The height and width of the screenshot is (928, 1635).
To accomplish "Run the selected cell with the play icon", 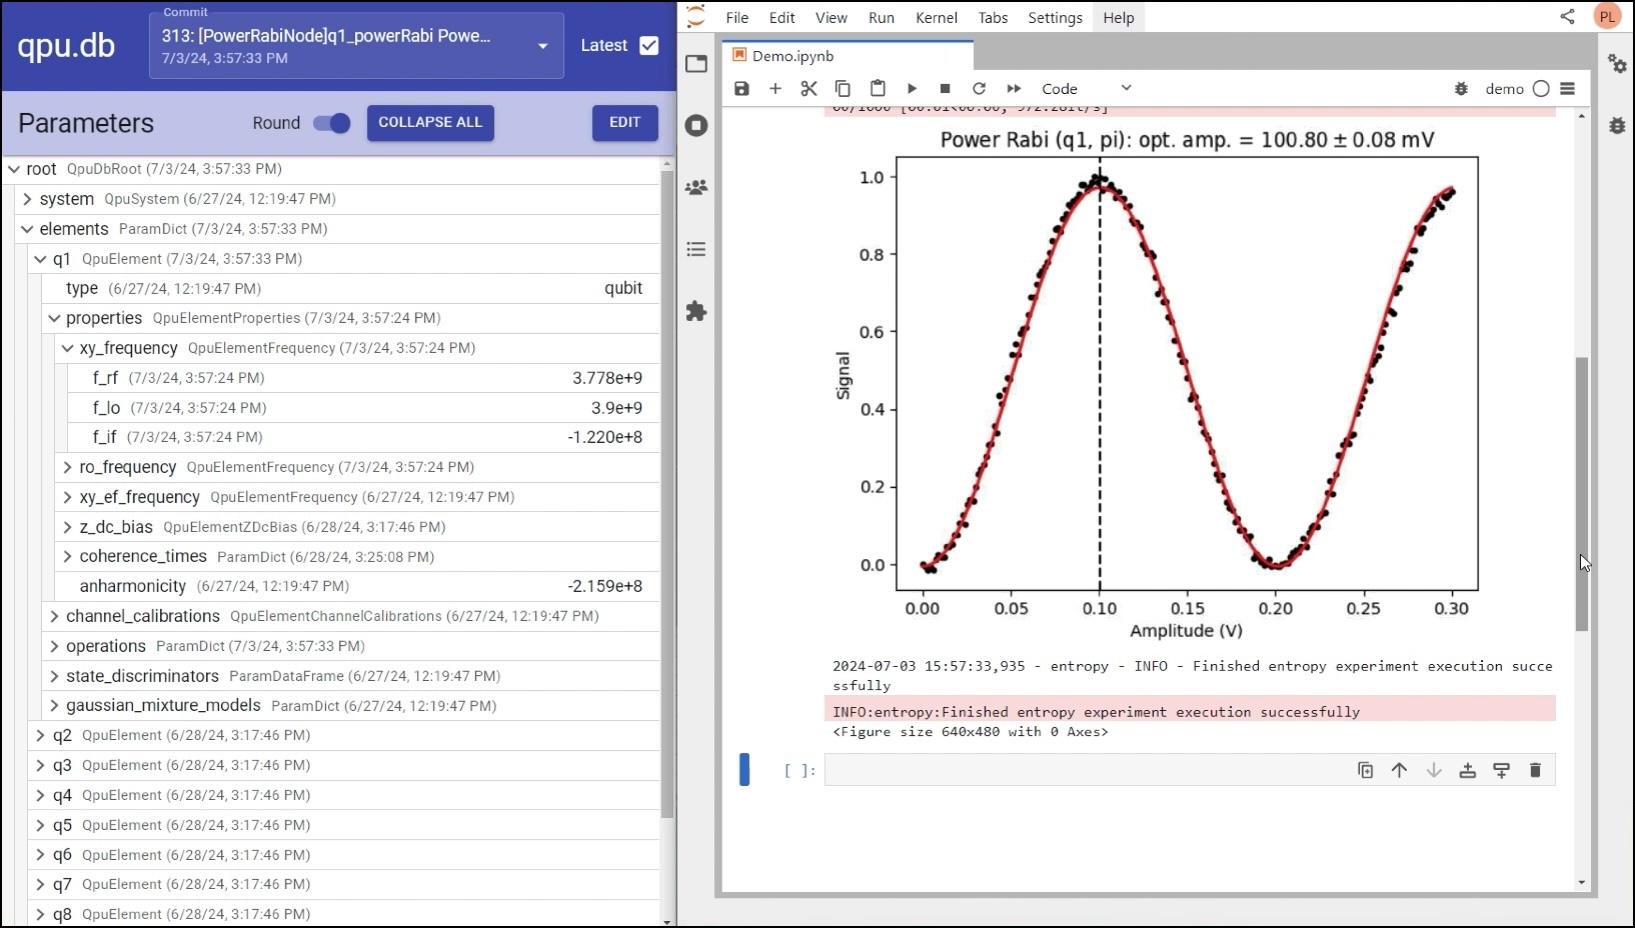I will (x=912, y=88).
